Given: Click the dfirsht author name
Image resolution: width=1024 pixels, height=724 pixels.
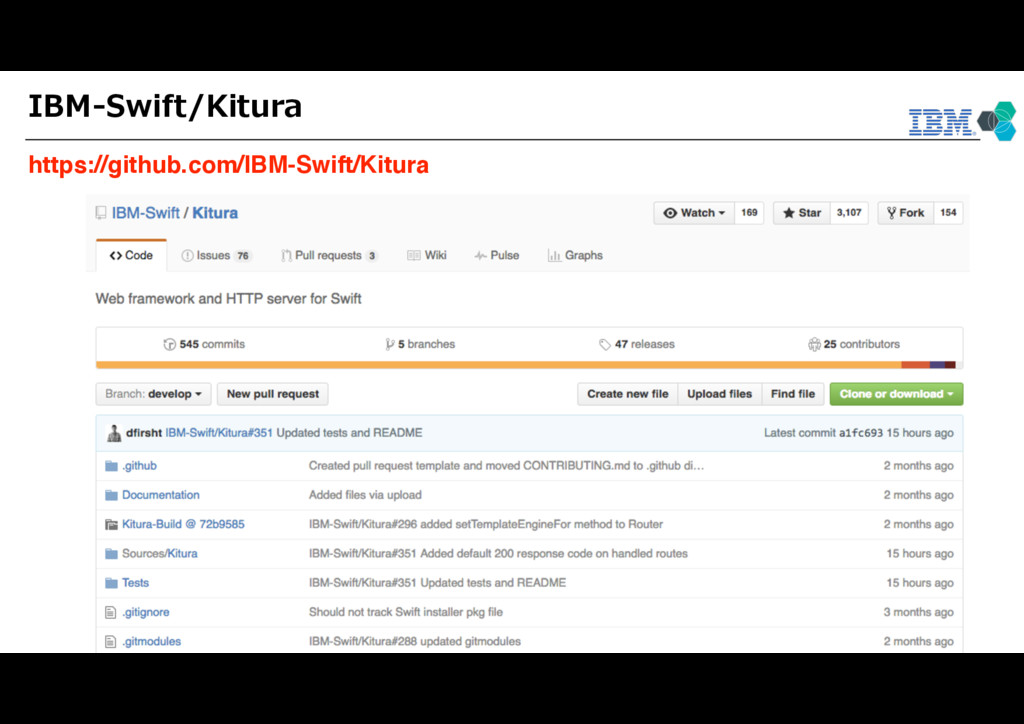Looking at the screenshot, I should (x=144, y=433).
